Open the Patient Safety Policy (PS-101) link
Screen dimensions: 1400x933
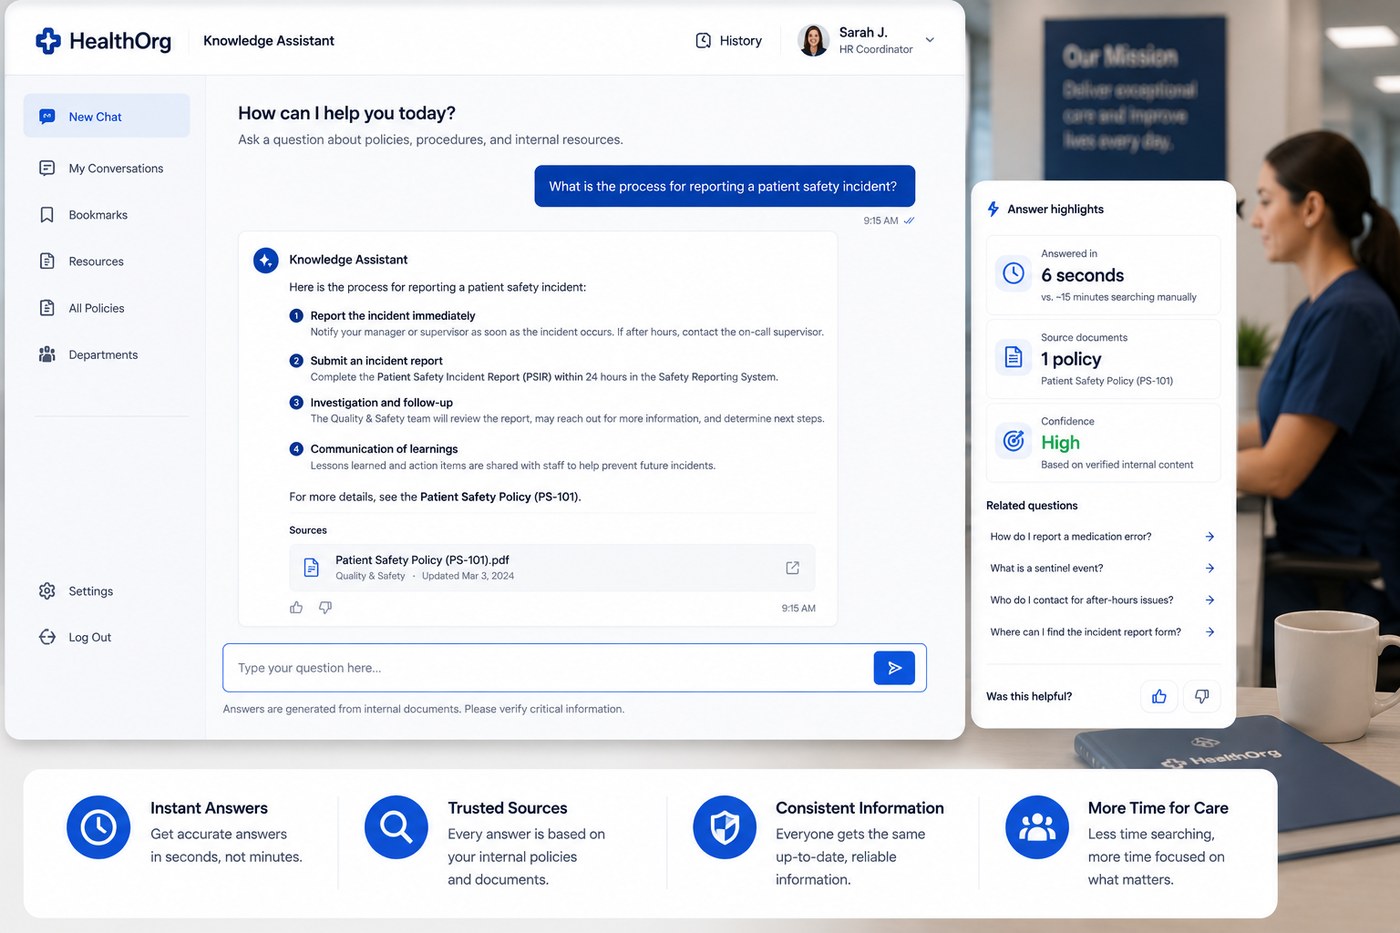click(x=499, y=497)
